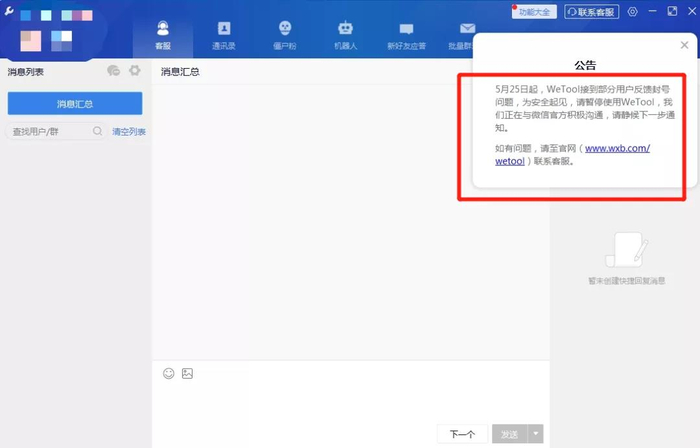Click the 暂未创建快捷回复消息 text
The width and height of the screenshot is (700, 448).
tap(627, 281)
